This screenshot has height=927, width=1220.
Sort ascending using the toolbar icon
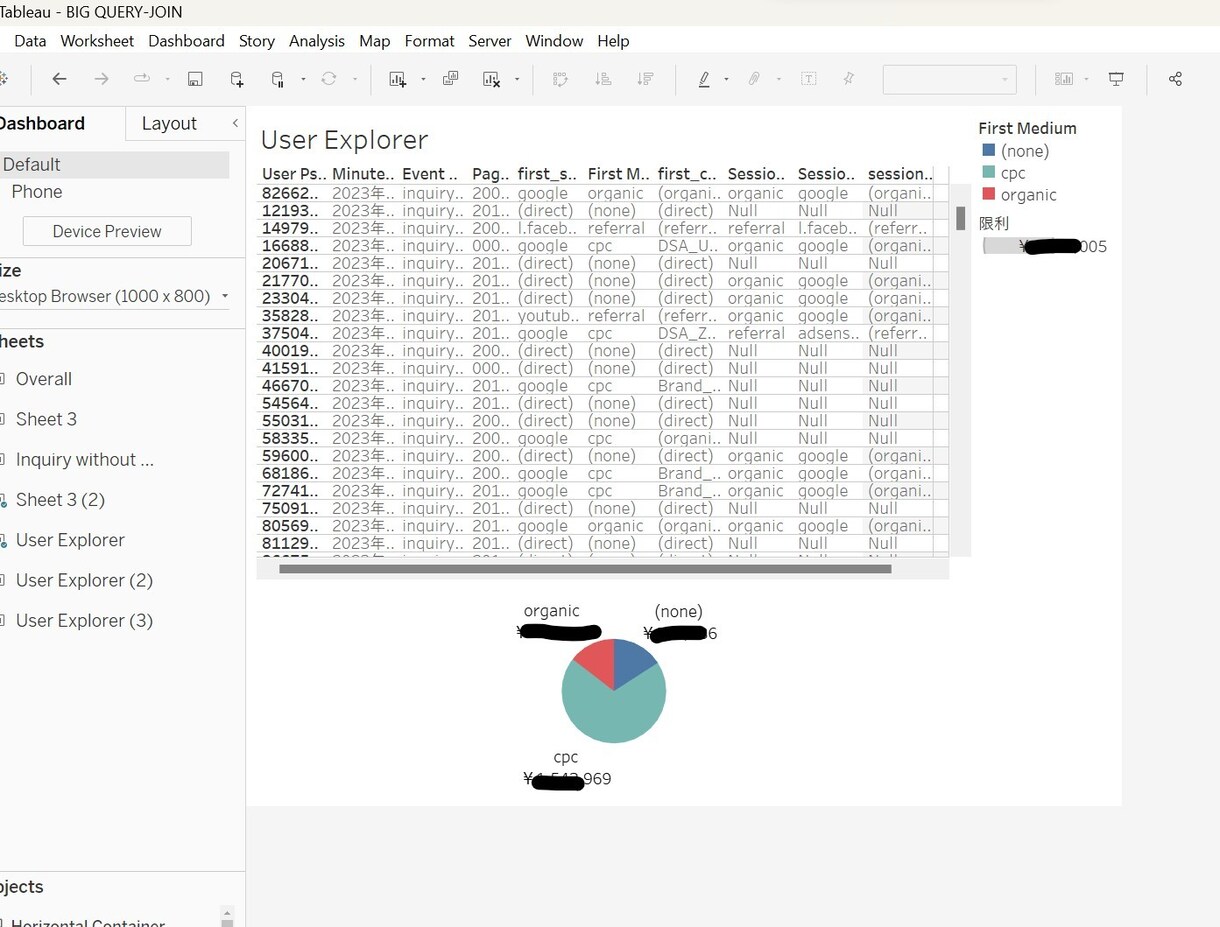[x=603, y=79]
